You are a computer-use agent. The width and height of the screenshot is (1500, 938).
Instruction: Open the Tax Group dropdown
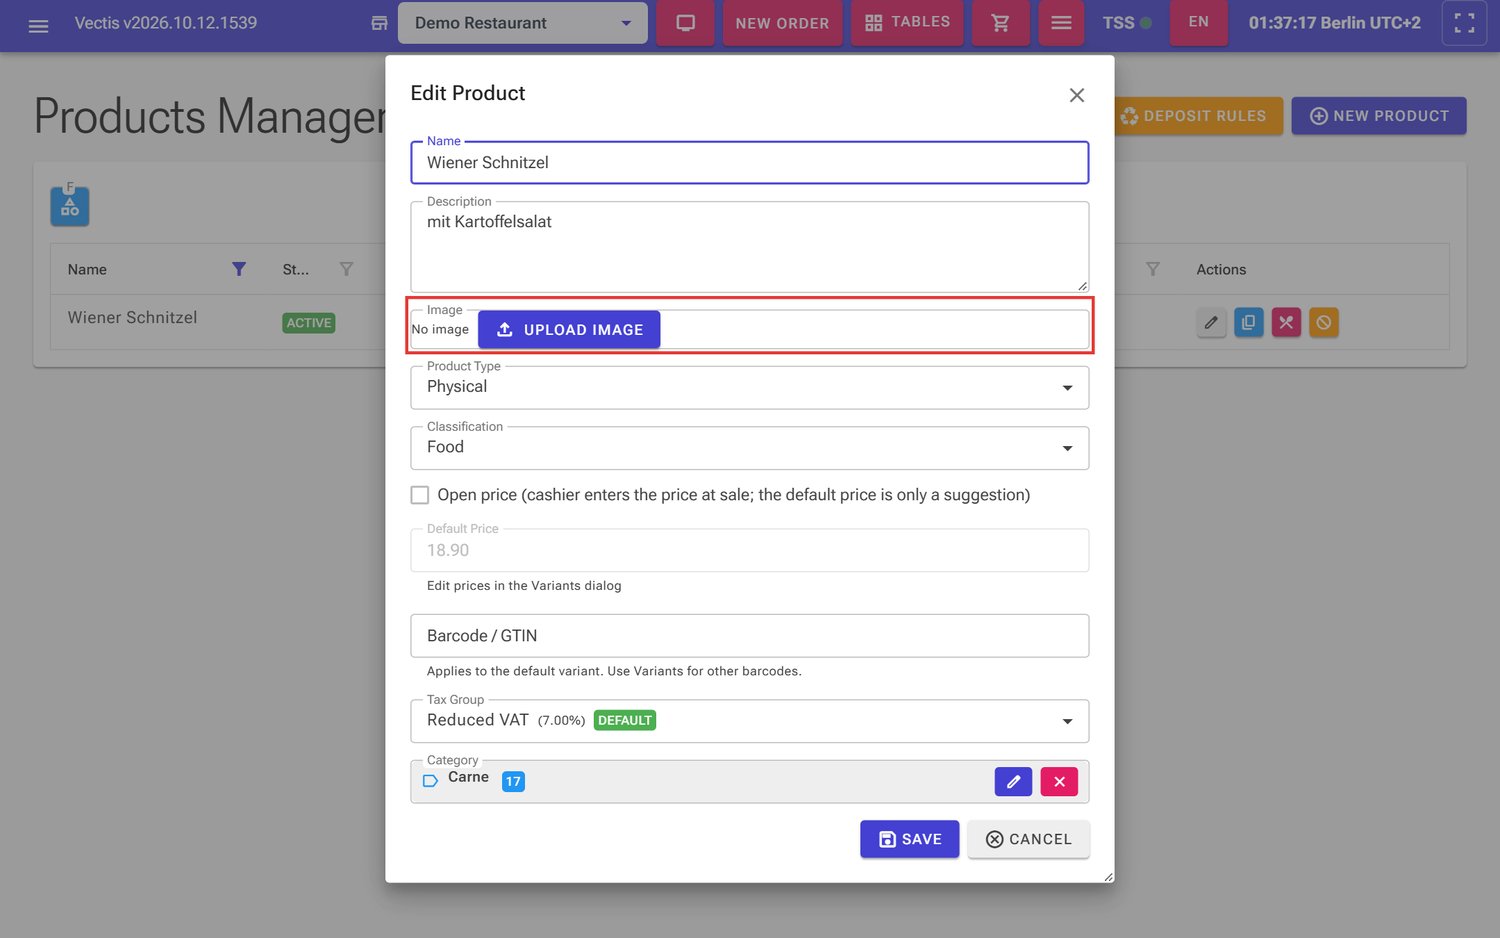tap(750, 721)
